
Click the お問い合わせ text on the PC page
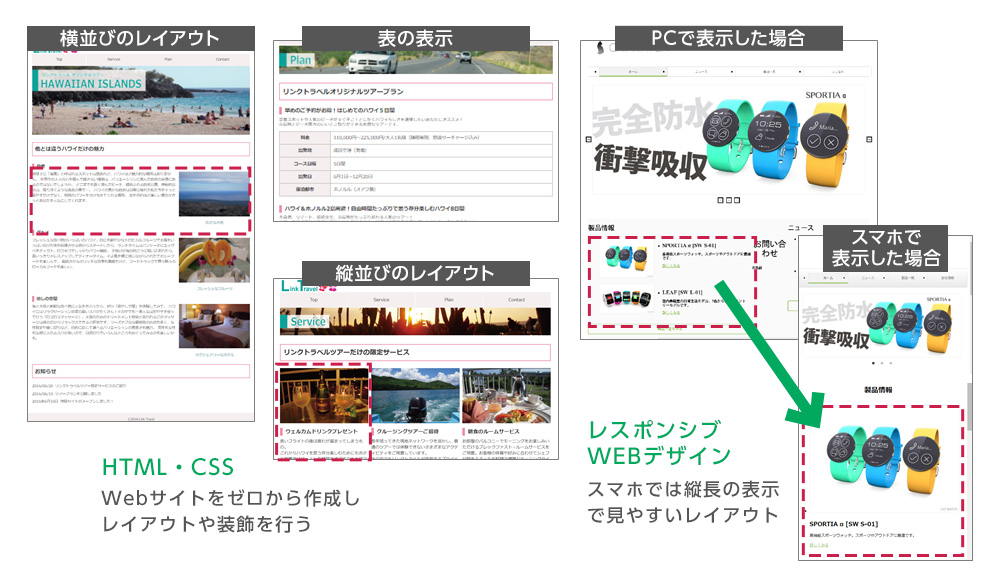(770, 248)
